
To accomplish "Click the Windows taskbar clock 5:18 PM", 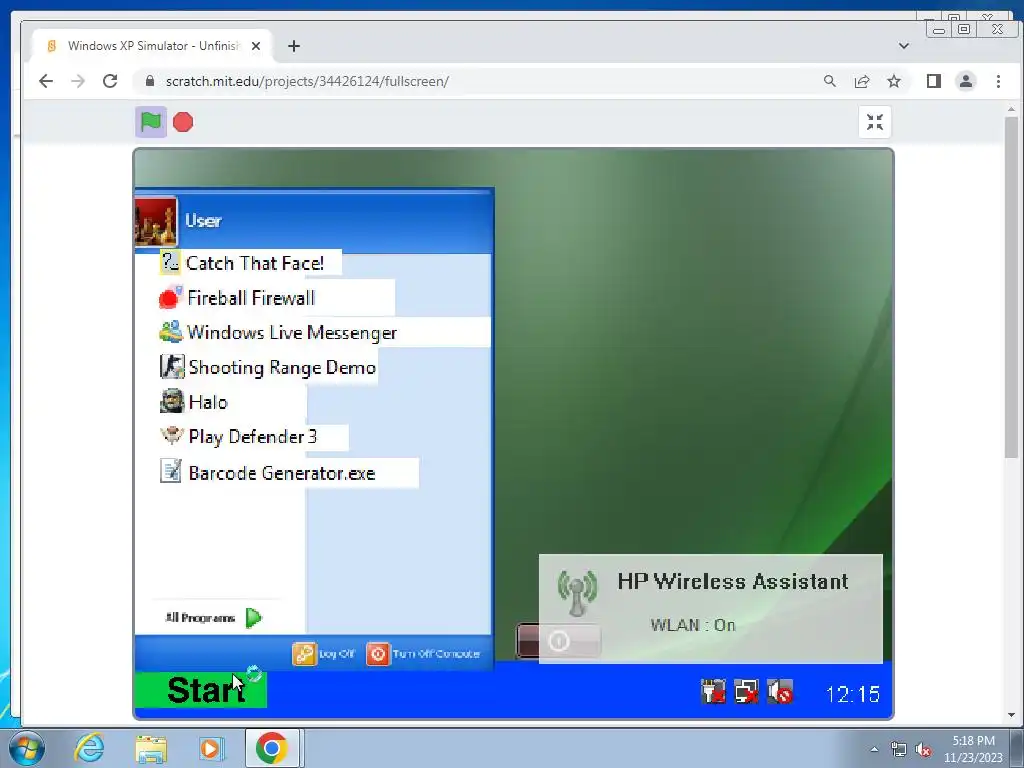I will [973, 741].
